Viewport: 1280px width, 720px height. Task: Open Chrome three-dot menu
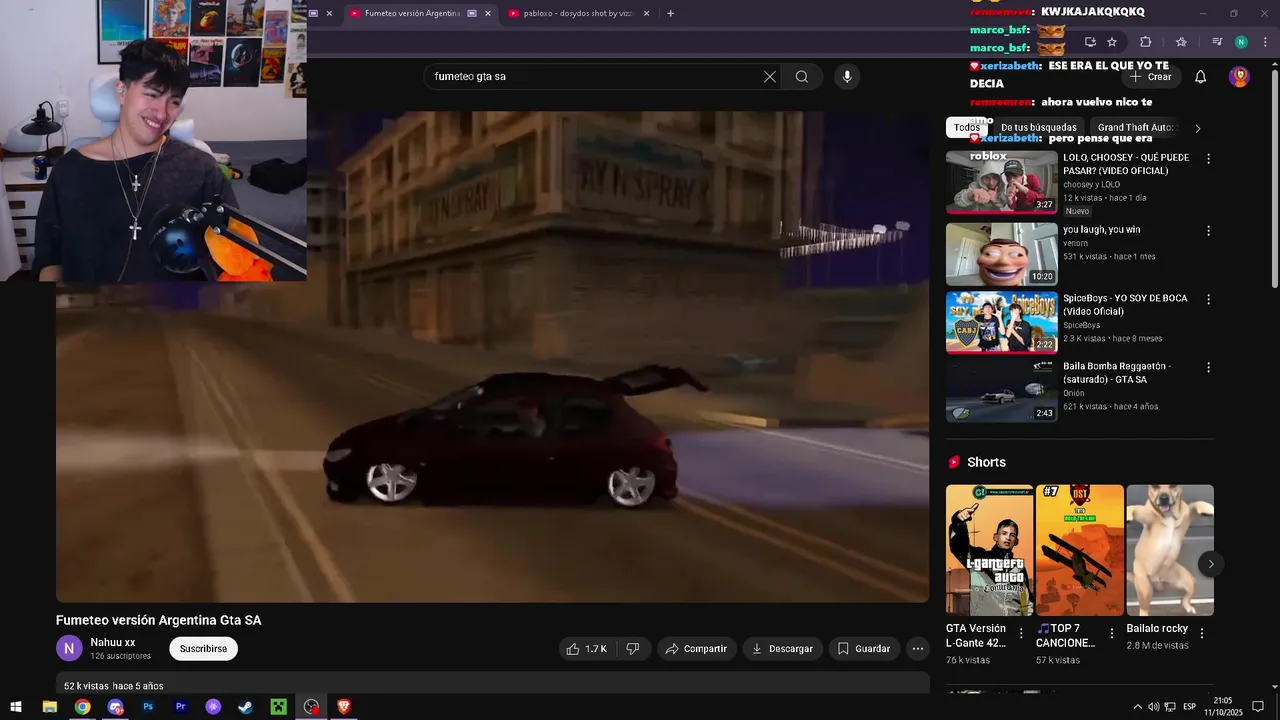click(x=1265, y=42)
